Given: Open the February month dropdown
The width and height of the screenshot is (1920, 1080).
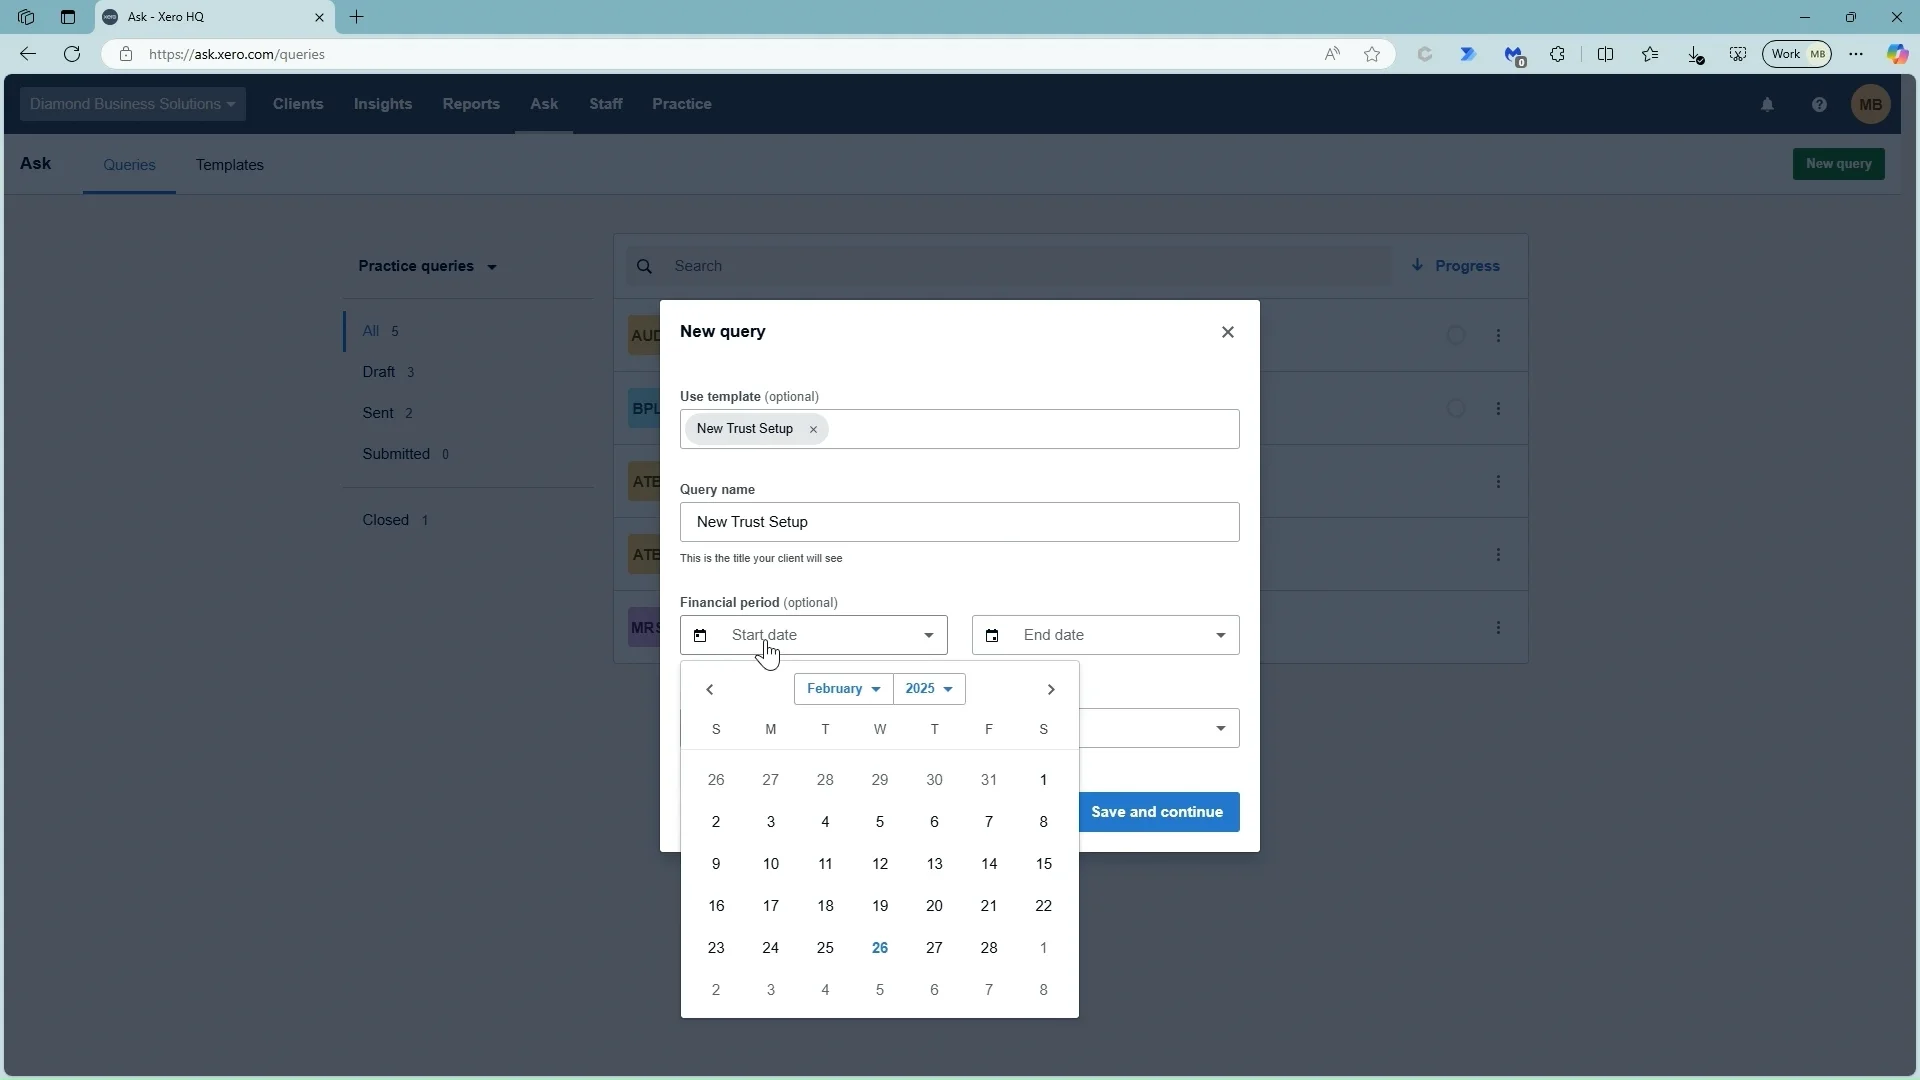Looking at the screenshot, I should pyautogui.click(x=843, y=689).
